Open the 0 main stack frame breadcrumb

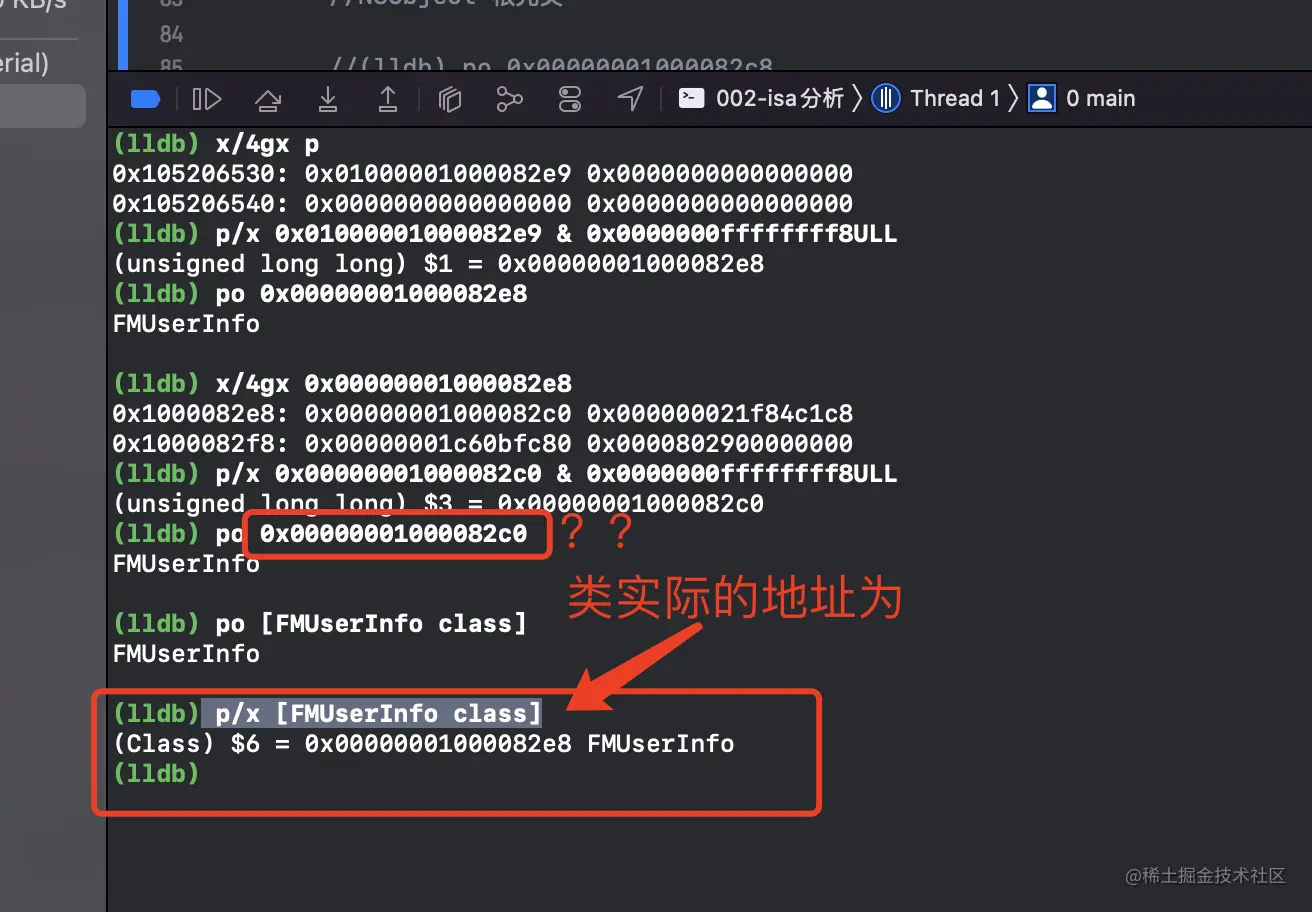pyautogui.click(x=1100, y=98)
